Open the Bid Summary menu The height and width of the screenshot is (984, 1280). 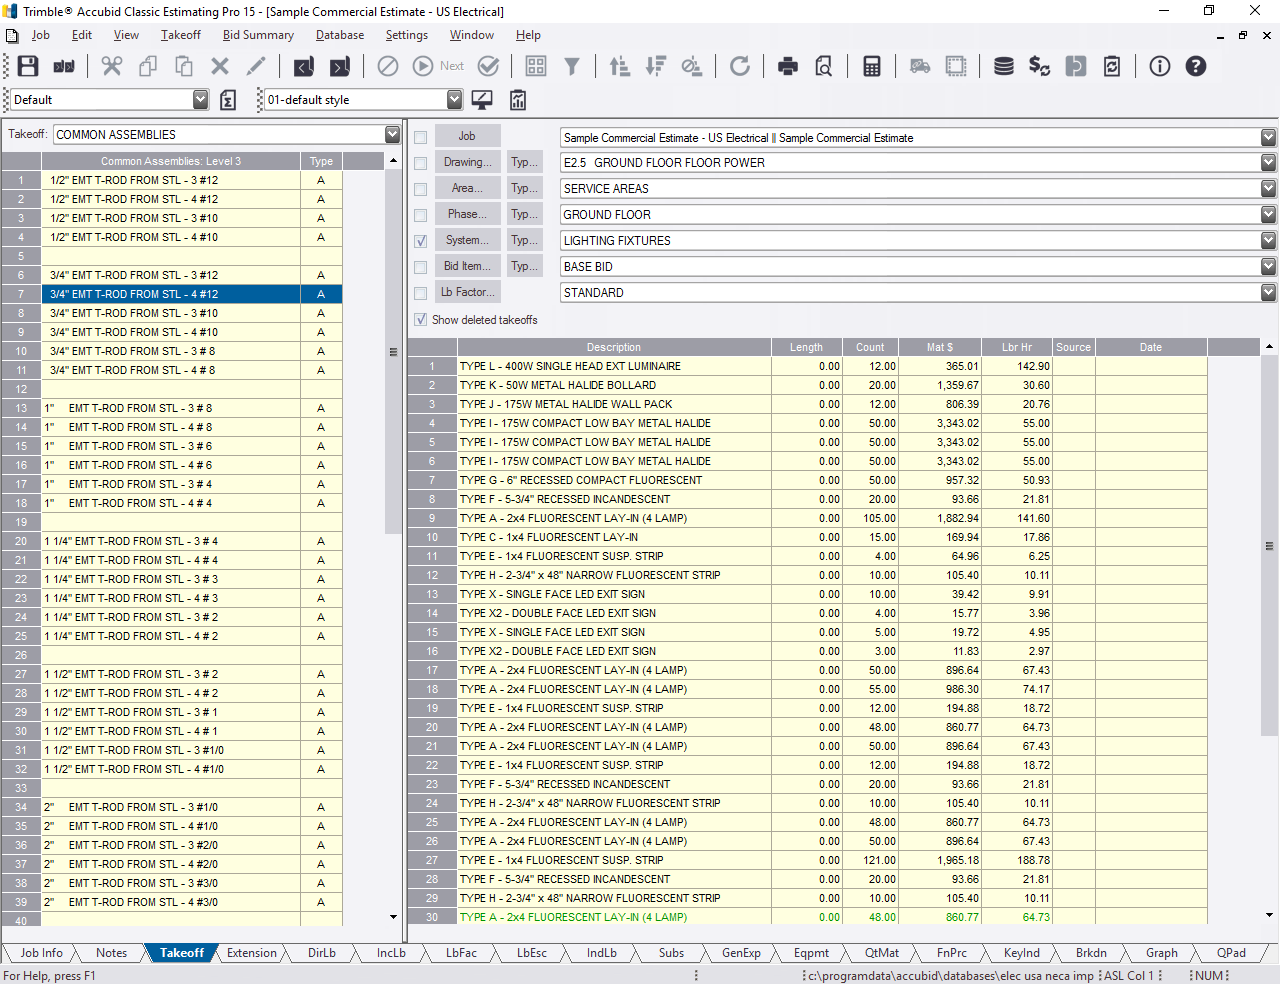[257, 35]
